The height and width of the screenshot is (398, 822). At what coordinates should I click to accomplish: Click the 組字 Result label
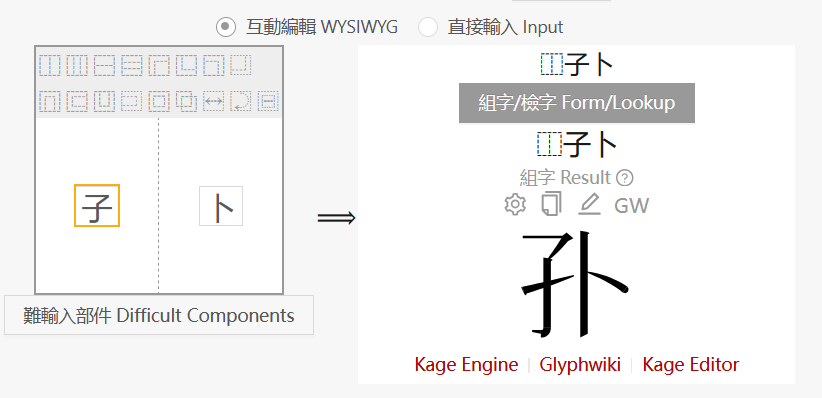coord(565,178)
